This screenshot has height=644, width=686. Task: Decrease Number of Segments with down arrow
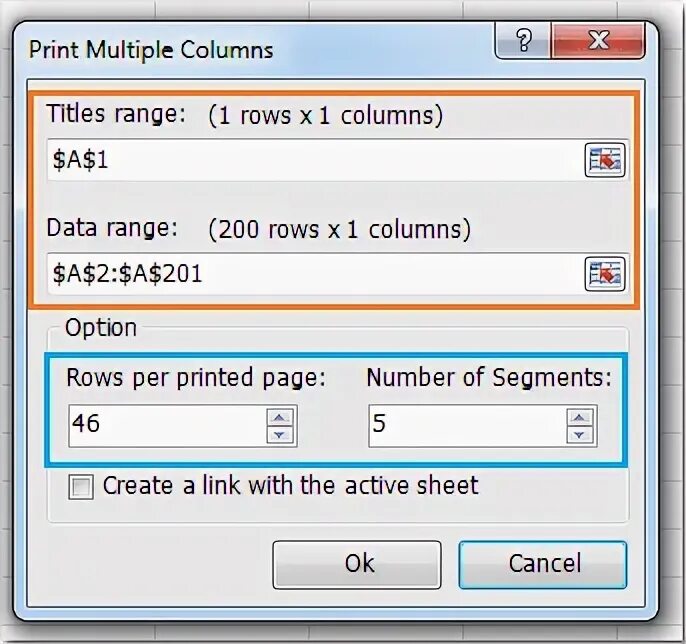point(582,434)
